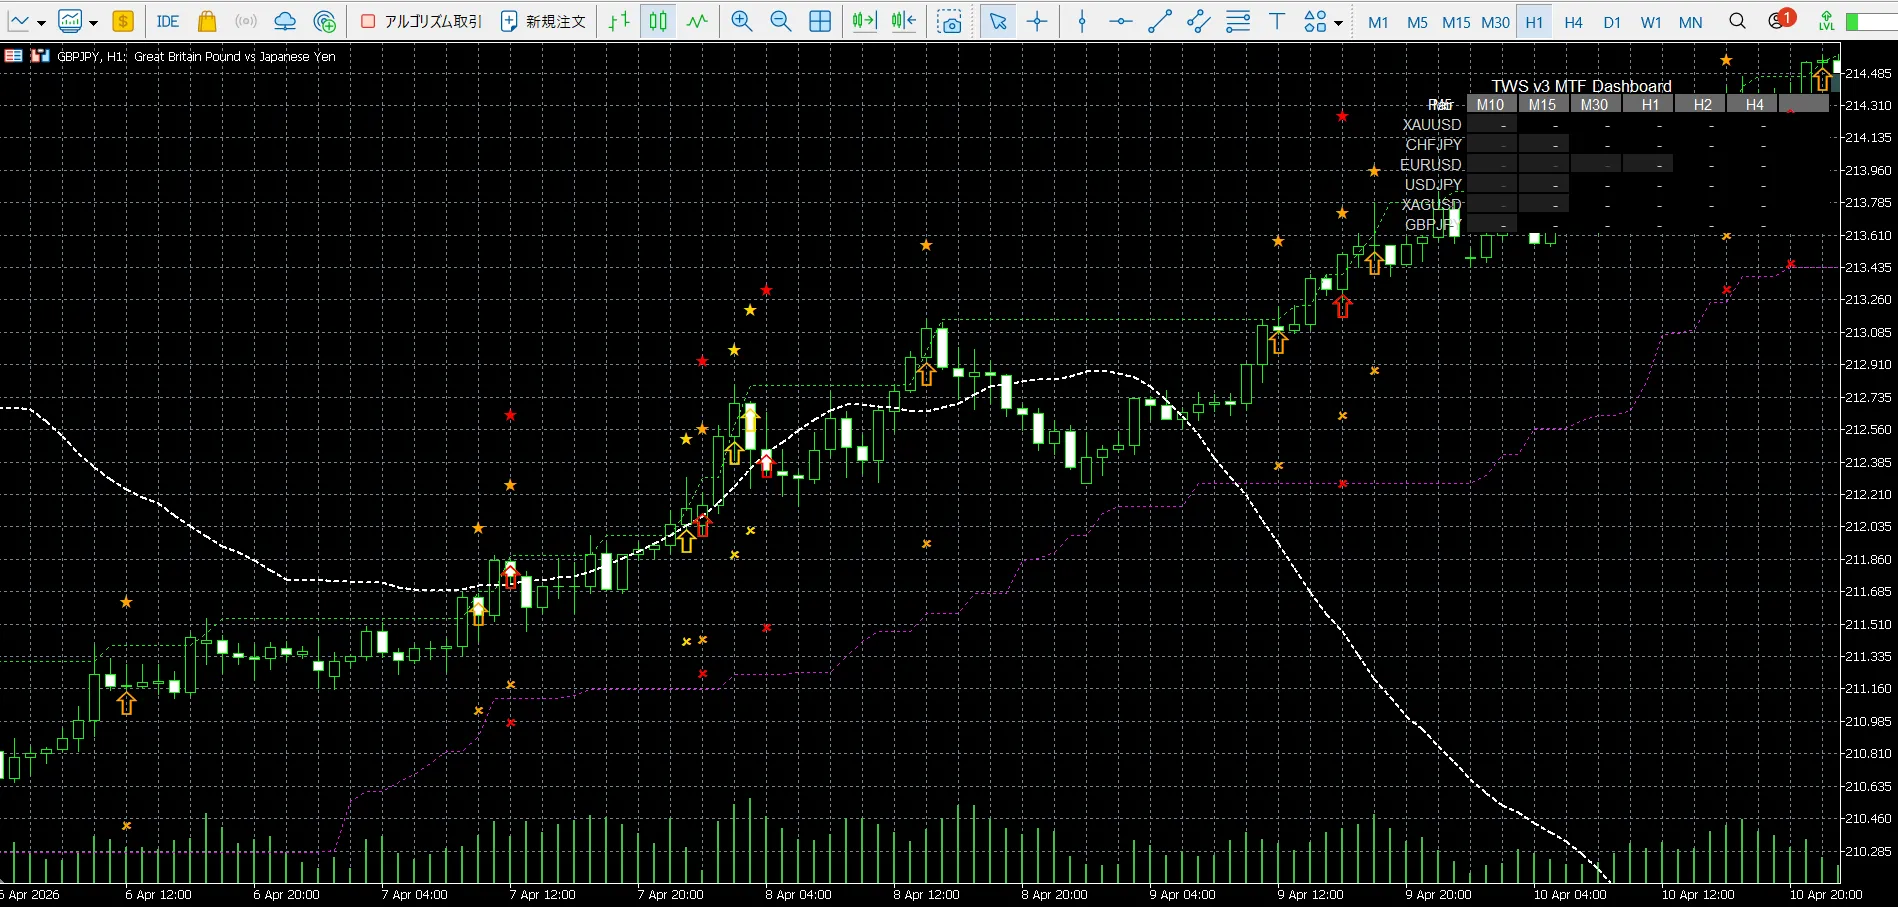The width and height of the screenshot is (1898, 907).
Task: Open the VPS cloud hosting icon
Action: point(285,21)
